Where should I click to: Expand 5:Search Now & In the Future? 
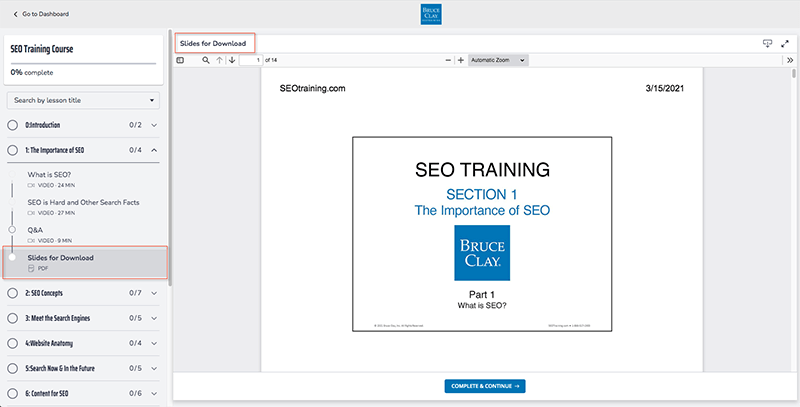click(154, 368)
